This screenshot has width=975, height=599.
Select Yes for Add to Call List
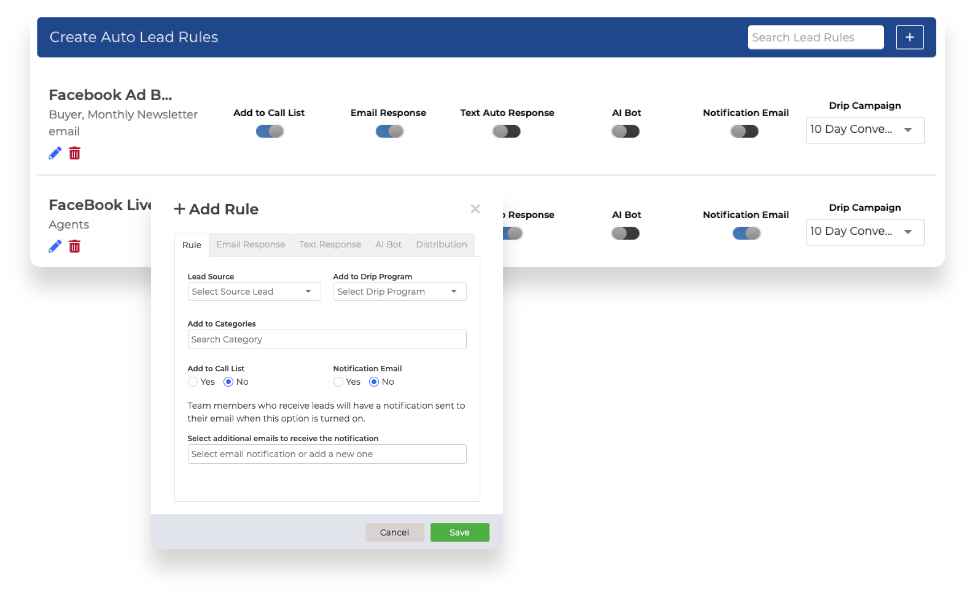(x=192, y=382)
